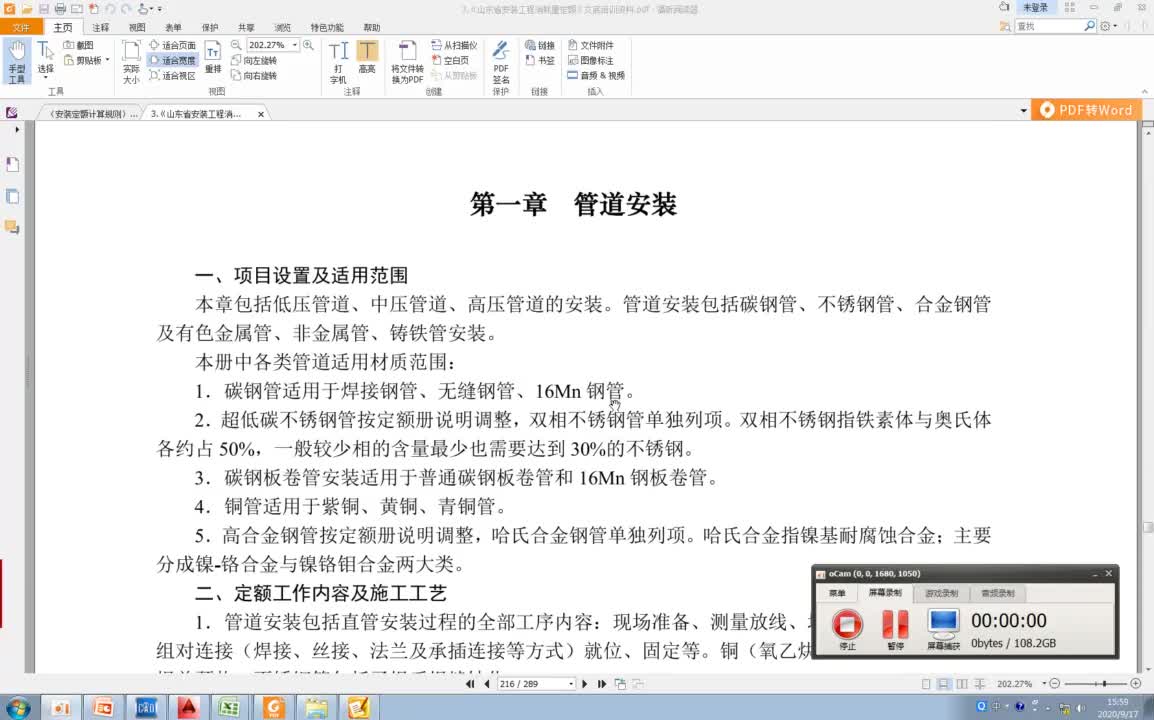Viewport: 1154px width, 720px height.
Task: Rotate view right (向右旋转)
Action: (x=254, y=76)
